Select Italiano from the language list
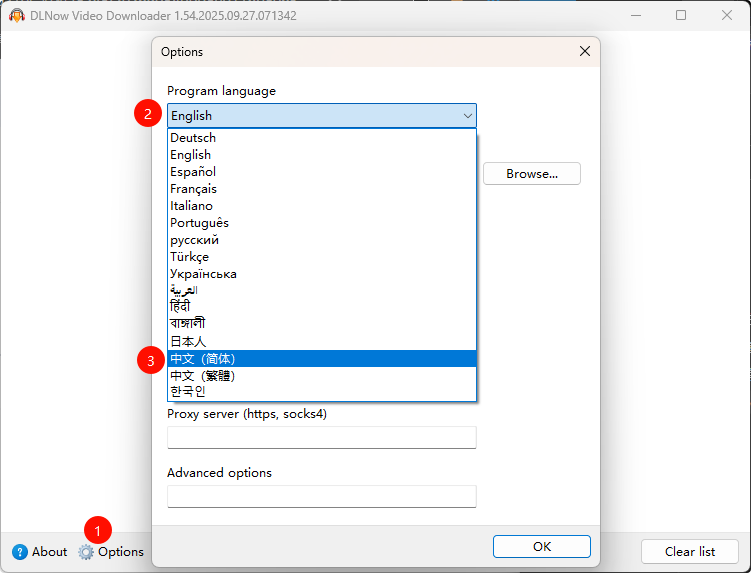 click(322, 206)
